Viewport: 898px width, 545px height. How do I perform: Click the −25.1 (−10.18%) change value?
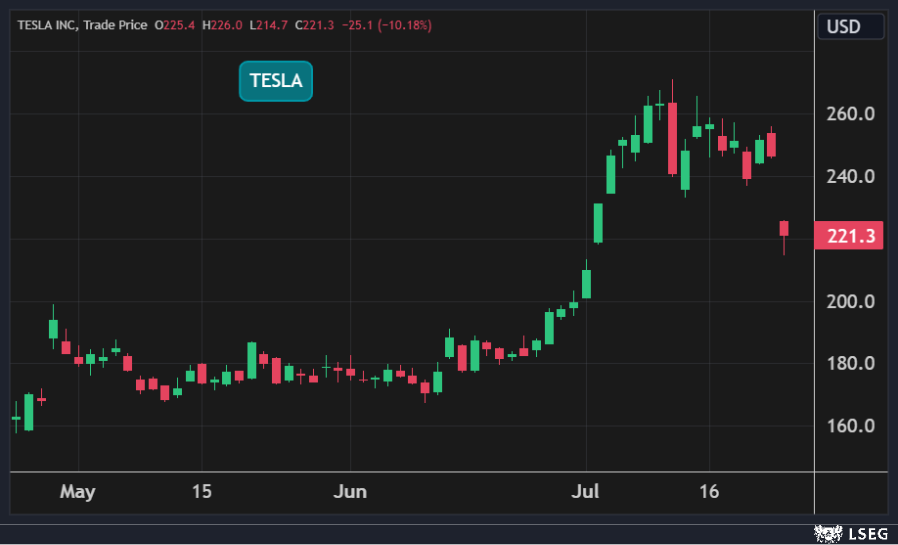pyautogui.click(x=387, y=25)
